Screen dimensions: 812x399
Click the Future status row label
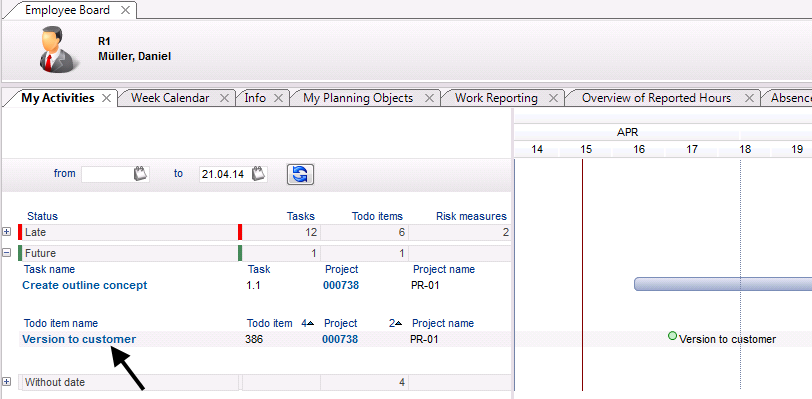pos(40,253)
